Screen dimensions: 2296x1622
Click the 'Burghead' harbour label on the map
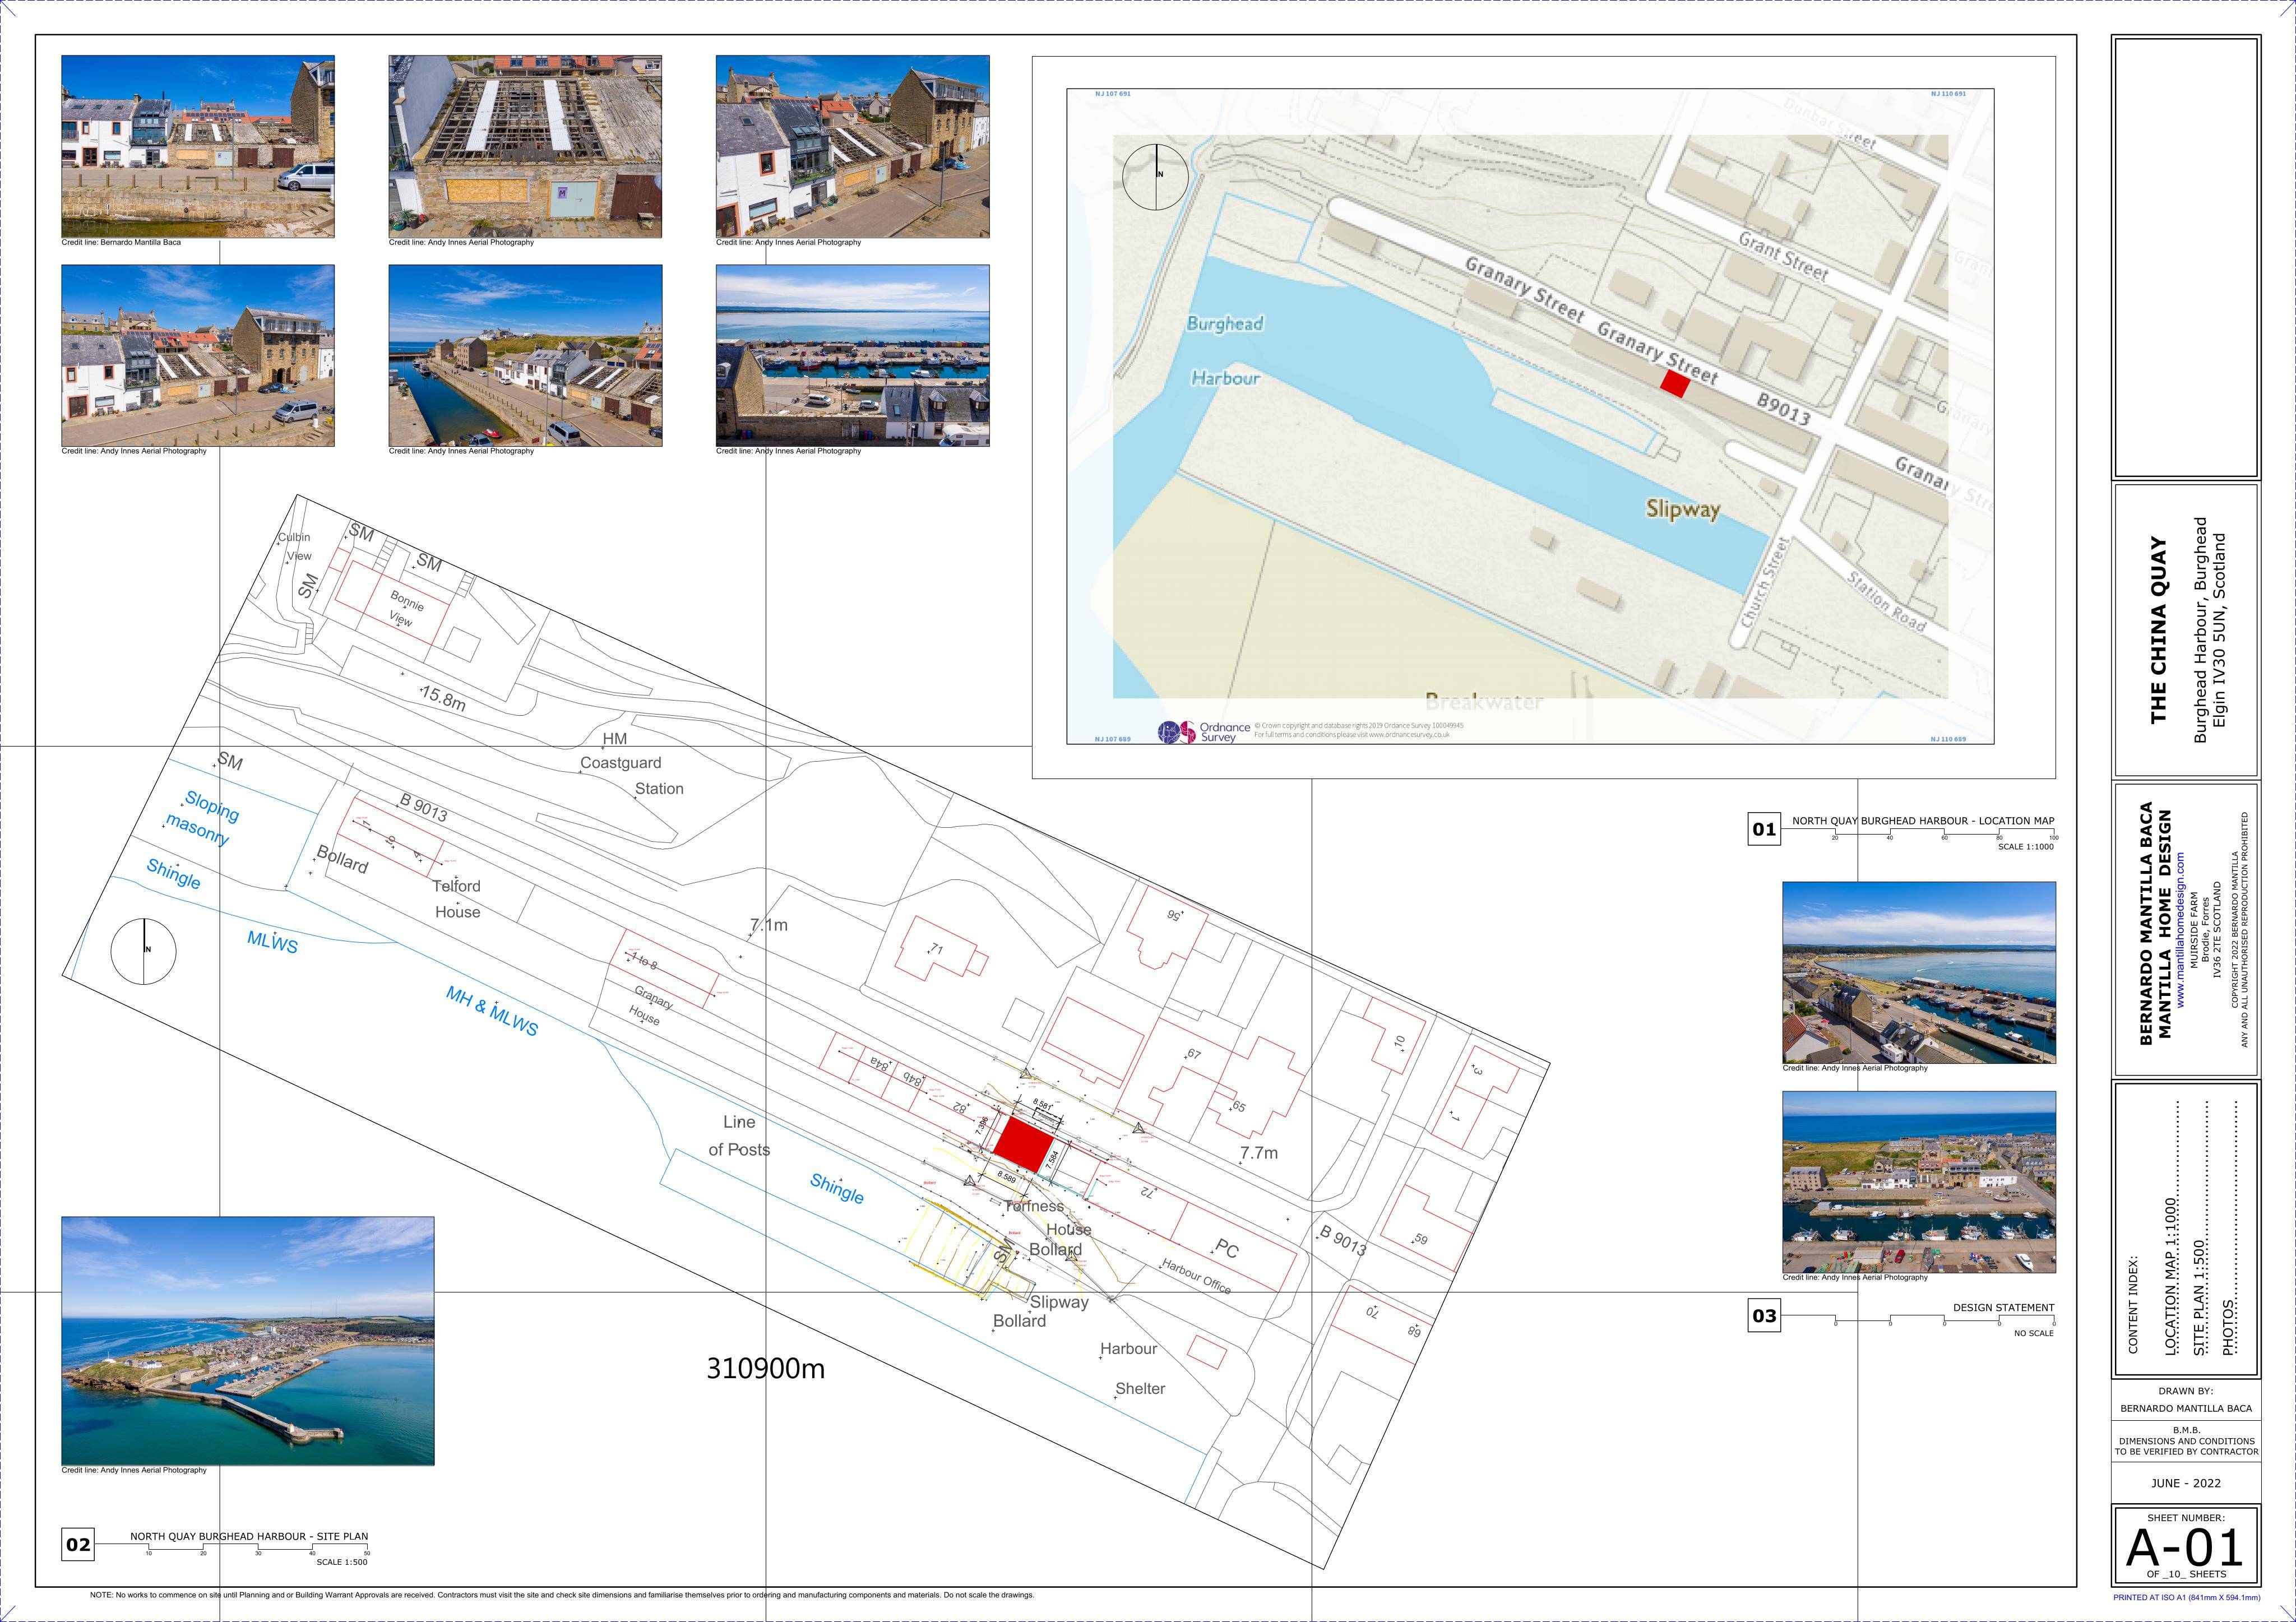click(x=1225, y=324)
